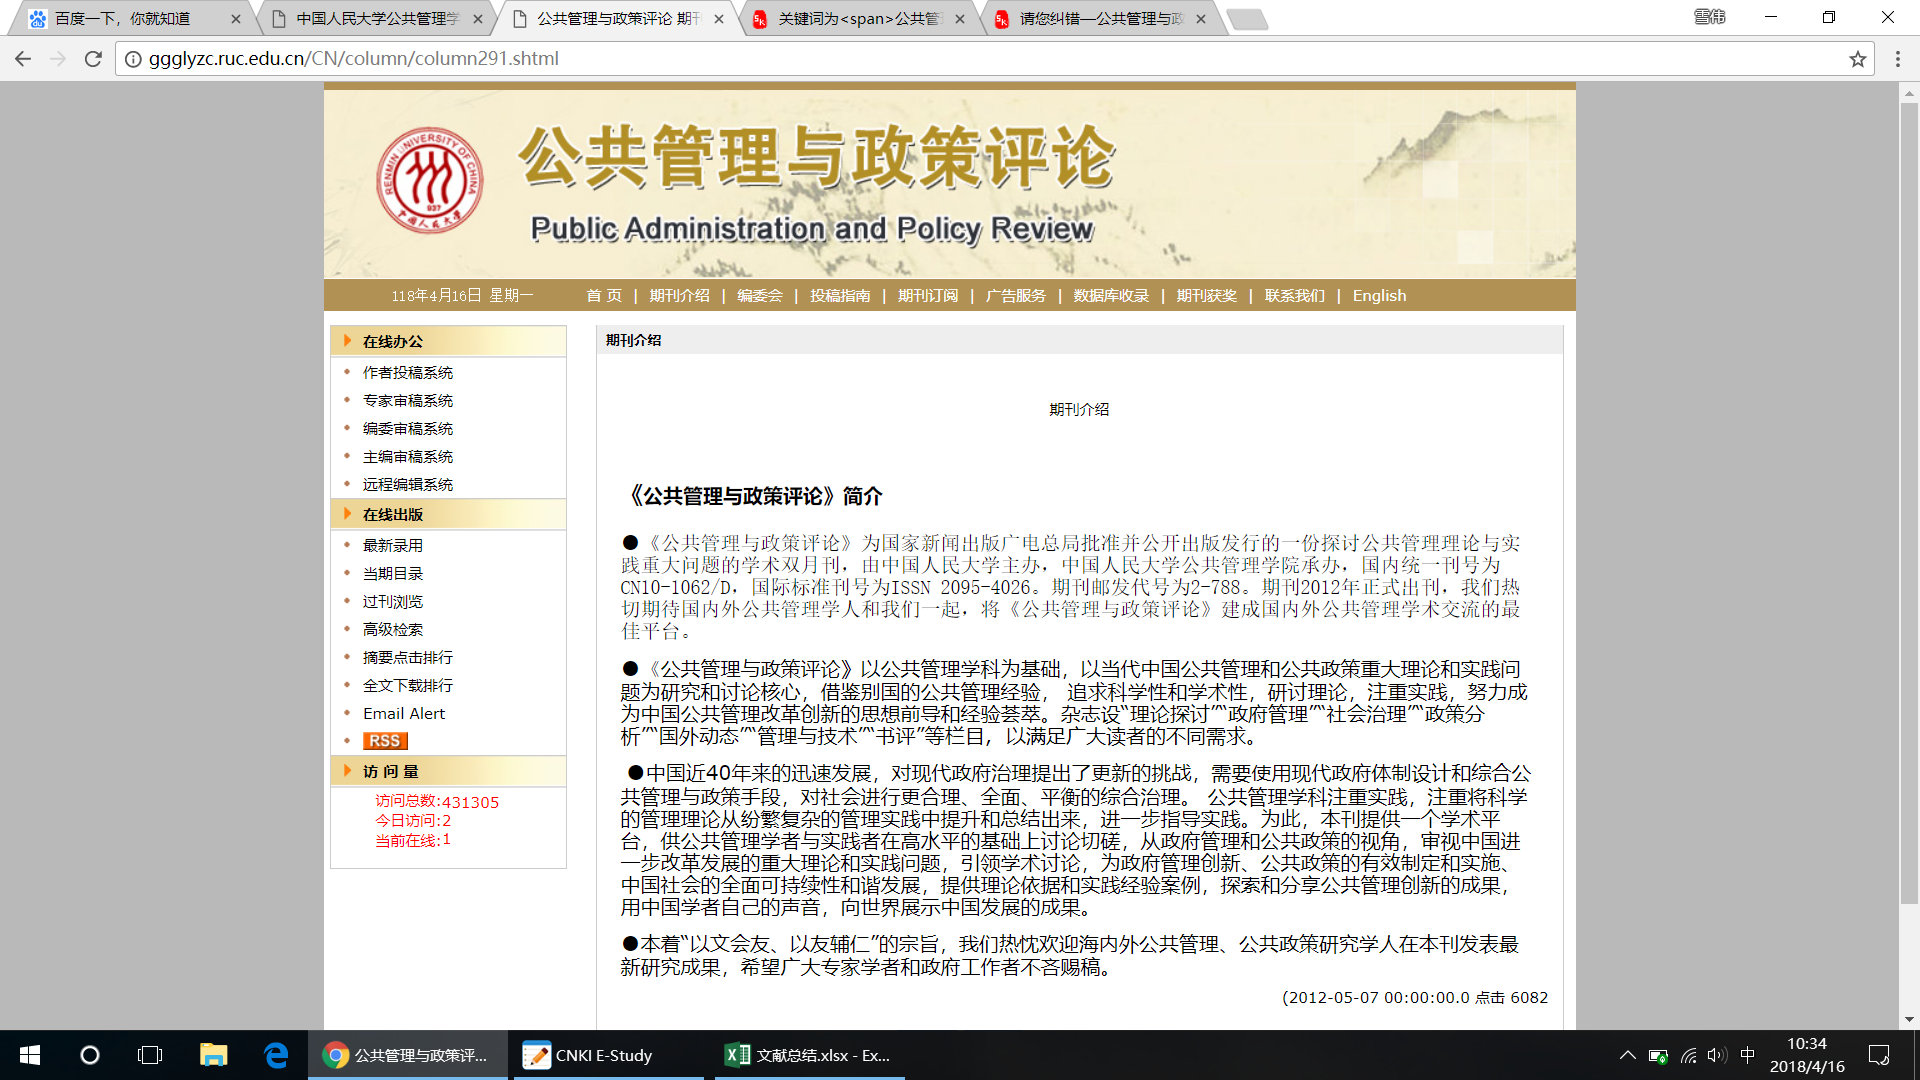Open Windows Start menu
Image resolution: width=1920 pixels, height=1080 pixels.
point(30,1055)
